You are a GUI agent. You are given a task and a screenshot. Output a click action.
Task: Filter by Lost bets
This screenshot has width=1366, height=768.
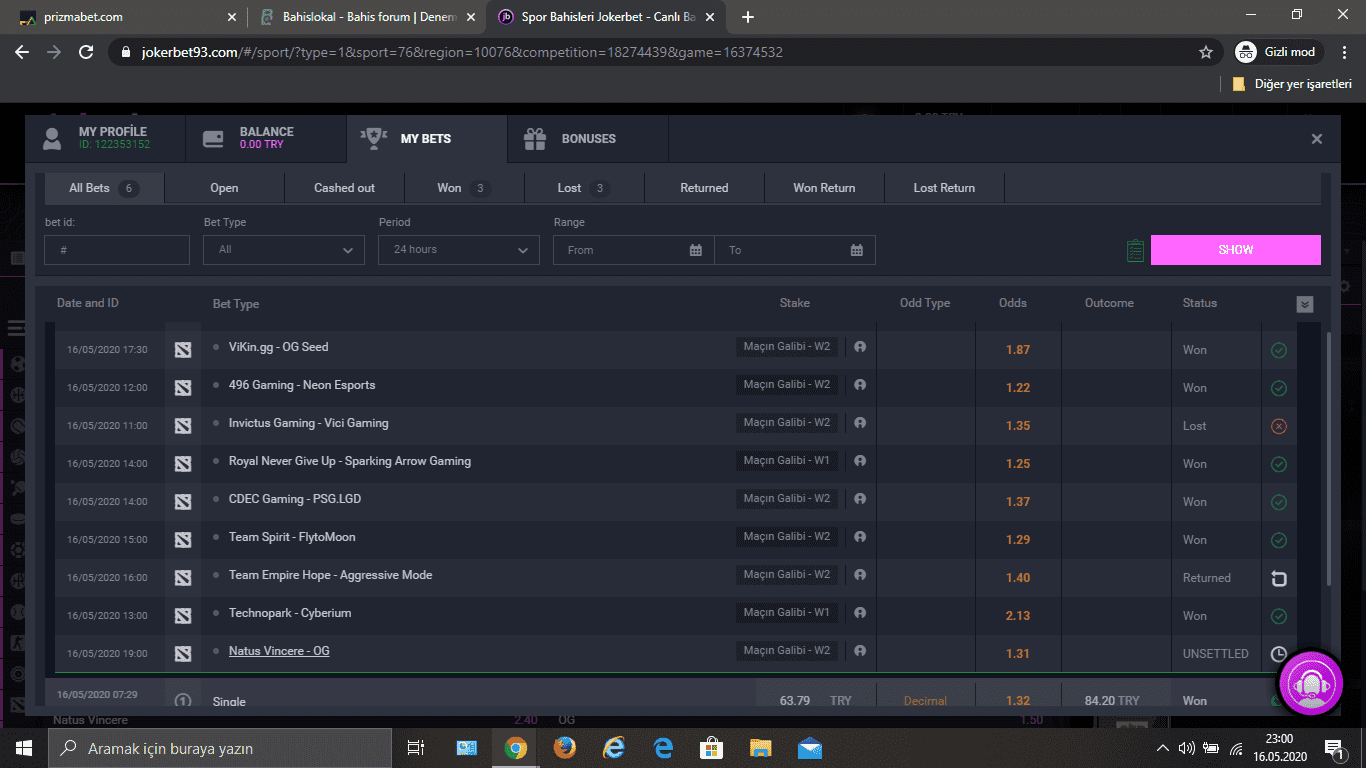pos(584,188)
